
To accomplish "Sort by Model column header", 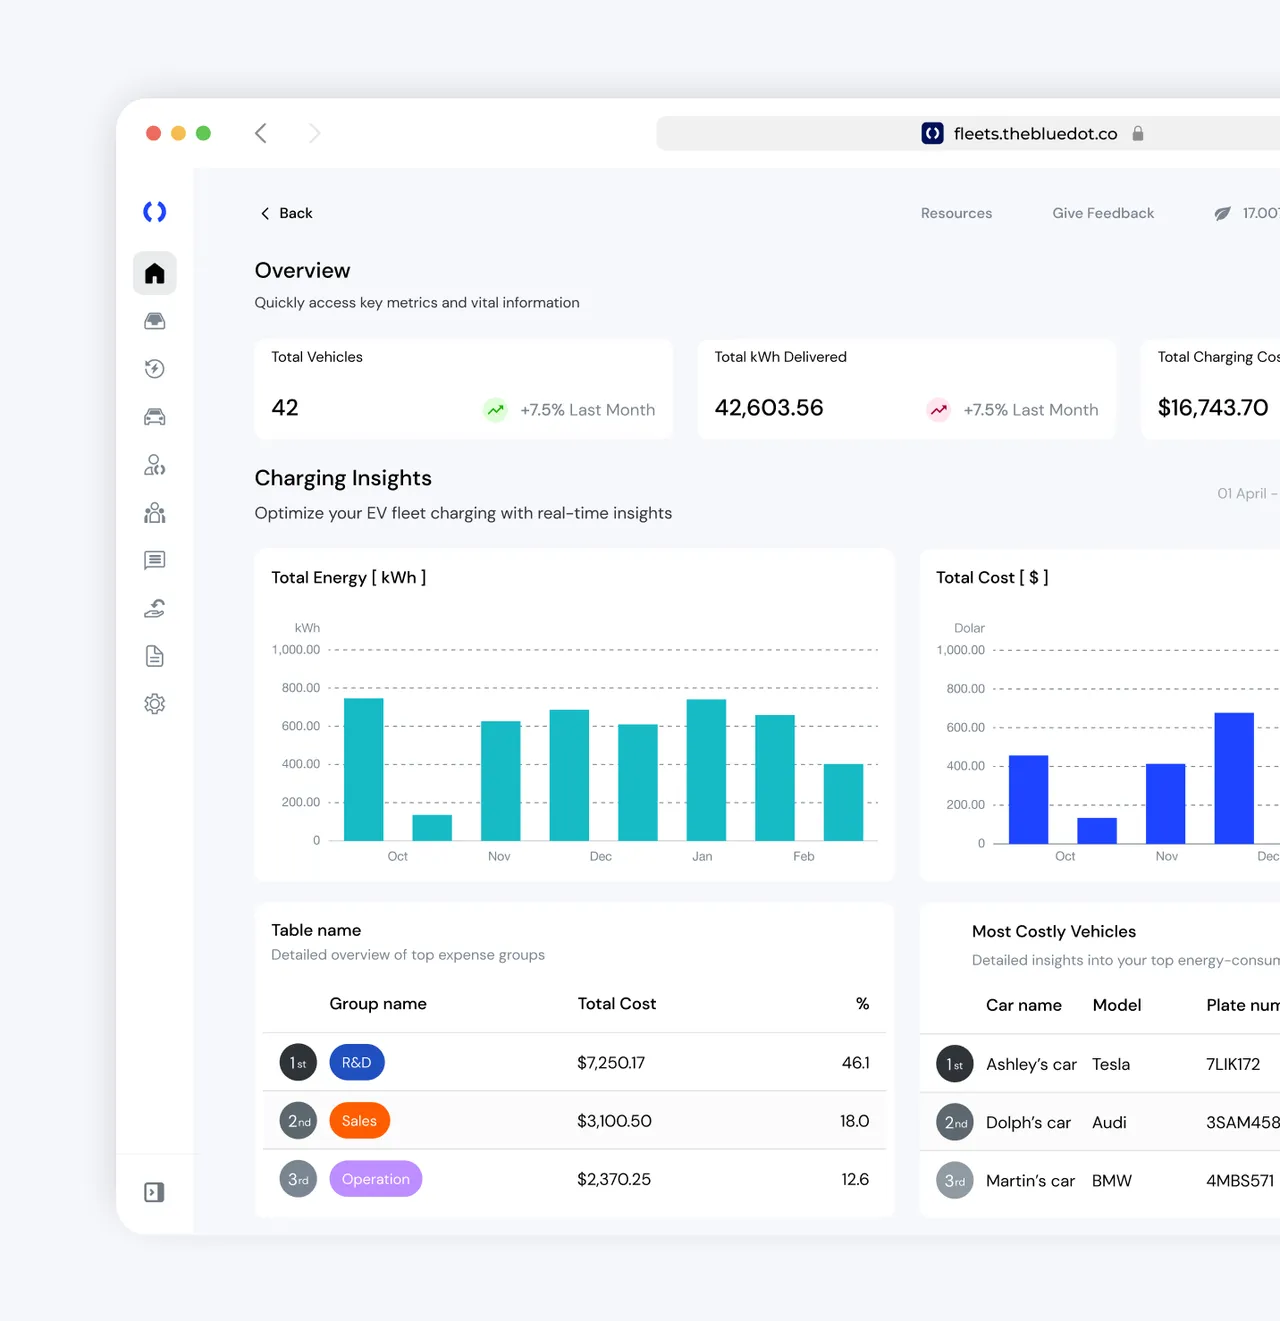I will 1117,1005.
